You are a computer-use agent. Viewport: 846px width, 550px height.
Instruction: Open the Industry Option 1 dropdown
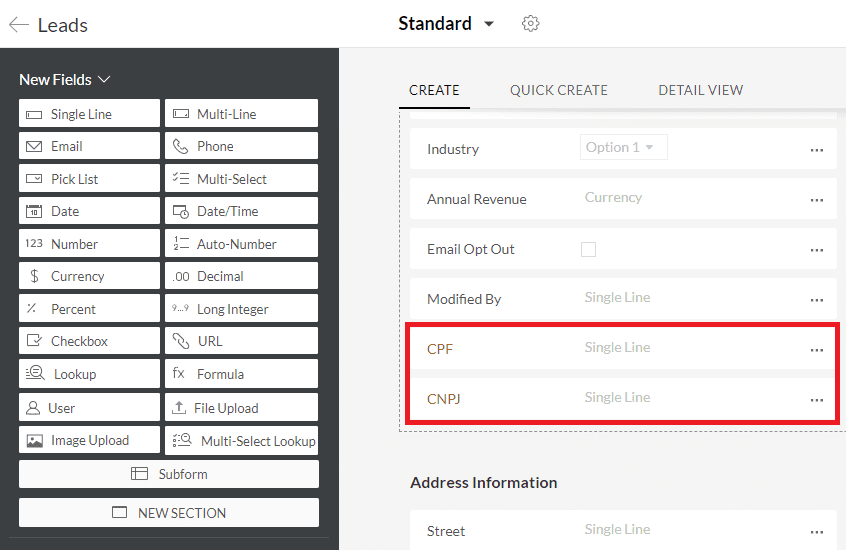624,148
